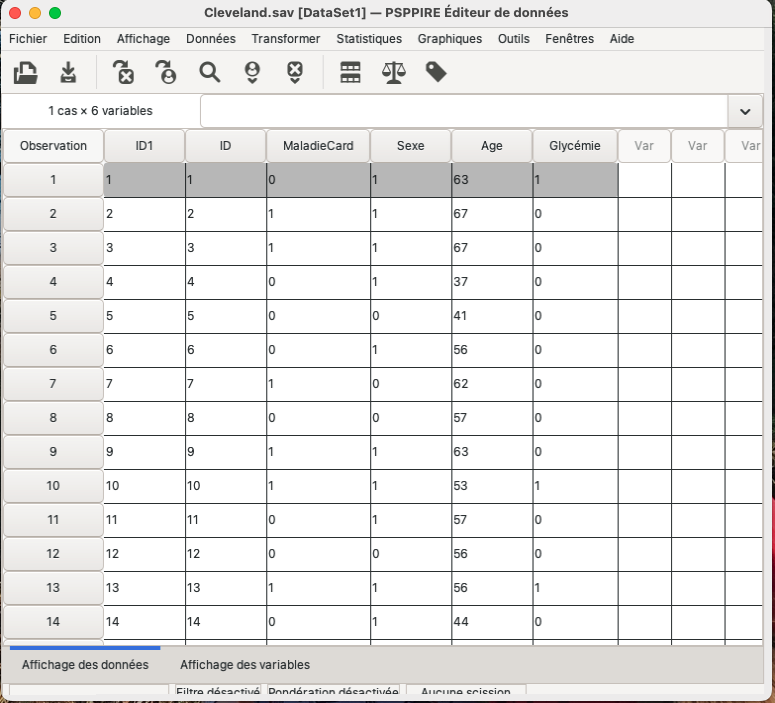
Task: Click the cell entry input field
Action: [463, 111]
